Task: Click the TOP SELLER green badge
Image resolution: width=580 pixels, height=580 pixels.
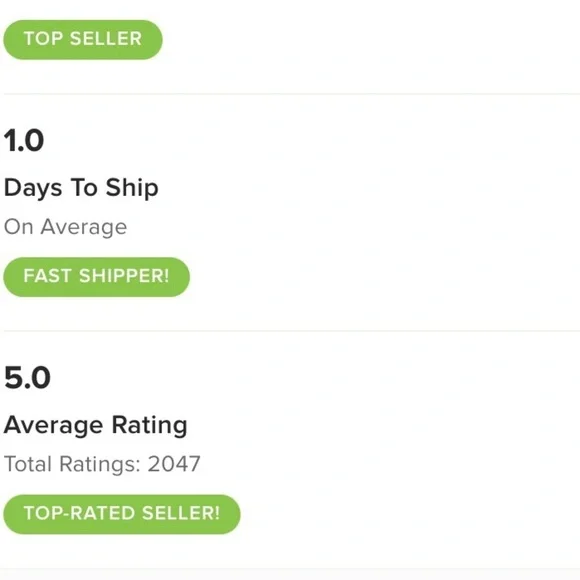Action: tap(83, 40)
